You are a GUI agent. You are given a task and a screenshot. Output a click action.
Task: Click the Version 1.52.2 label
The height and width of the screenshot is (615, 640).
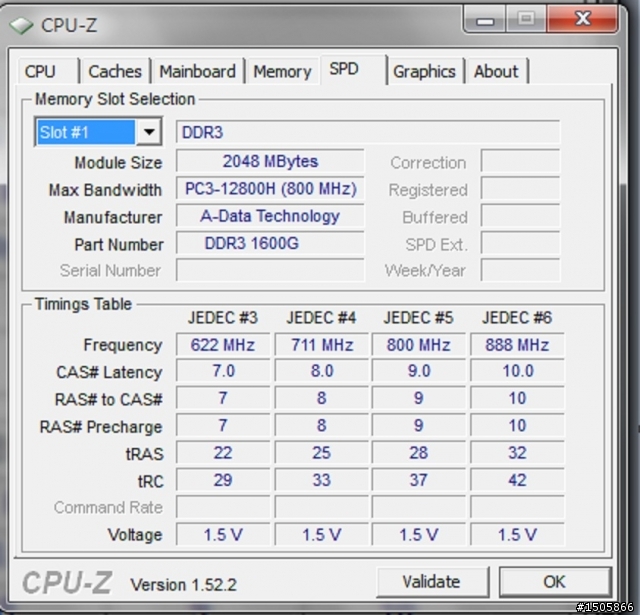183,584
